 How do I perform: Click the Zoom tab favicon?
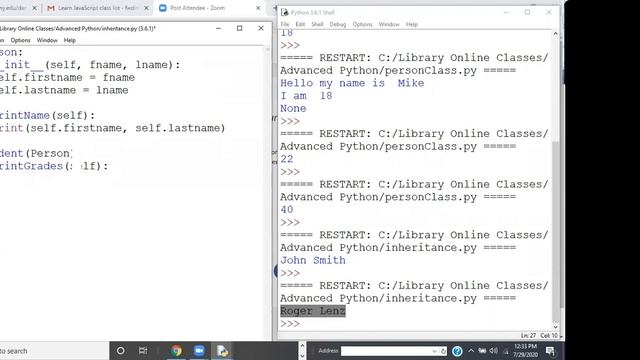coord(162,8)
